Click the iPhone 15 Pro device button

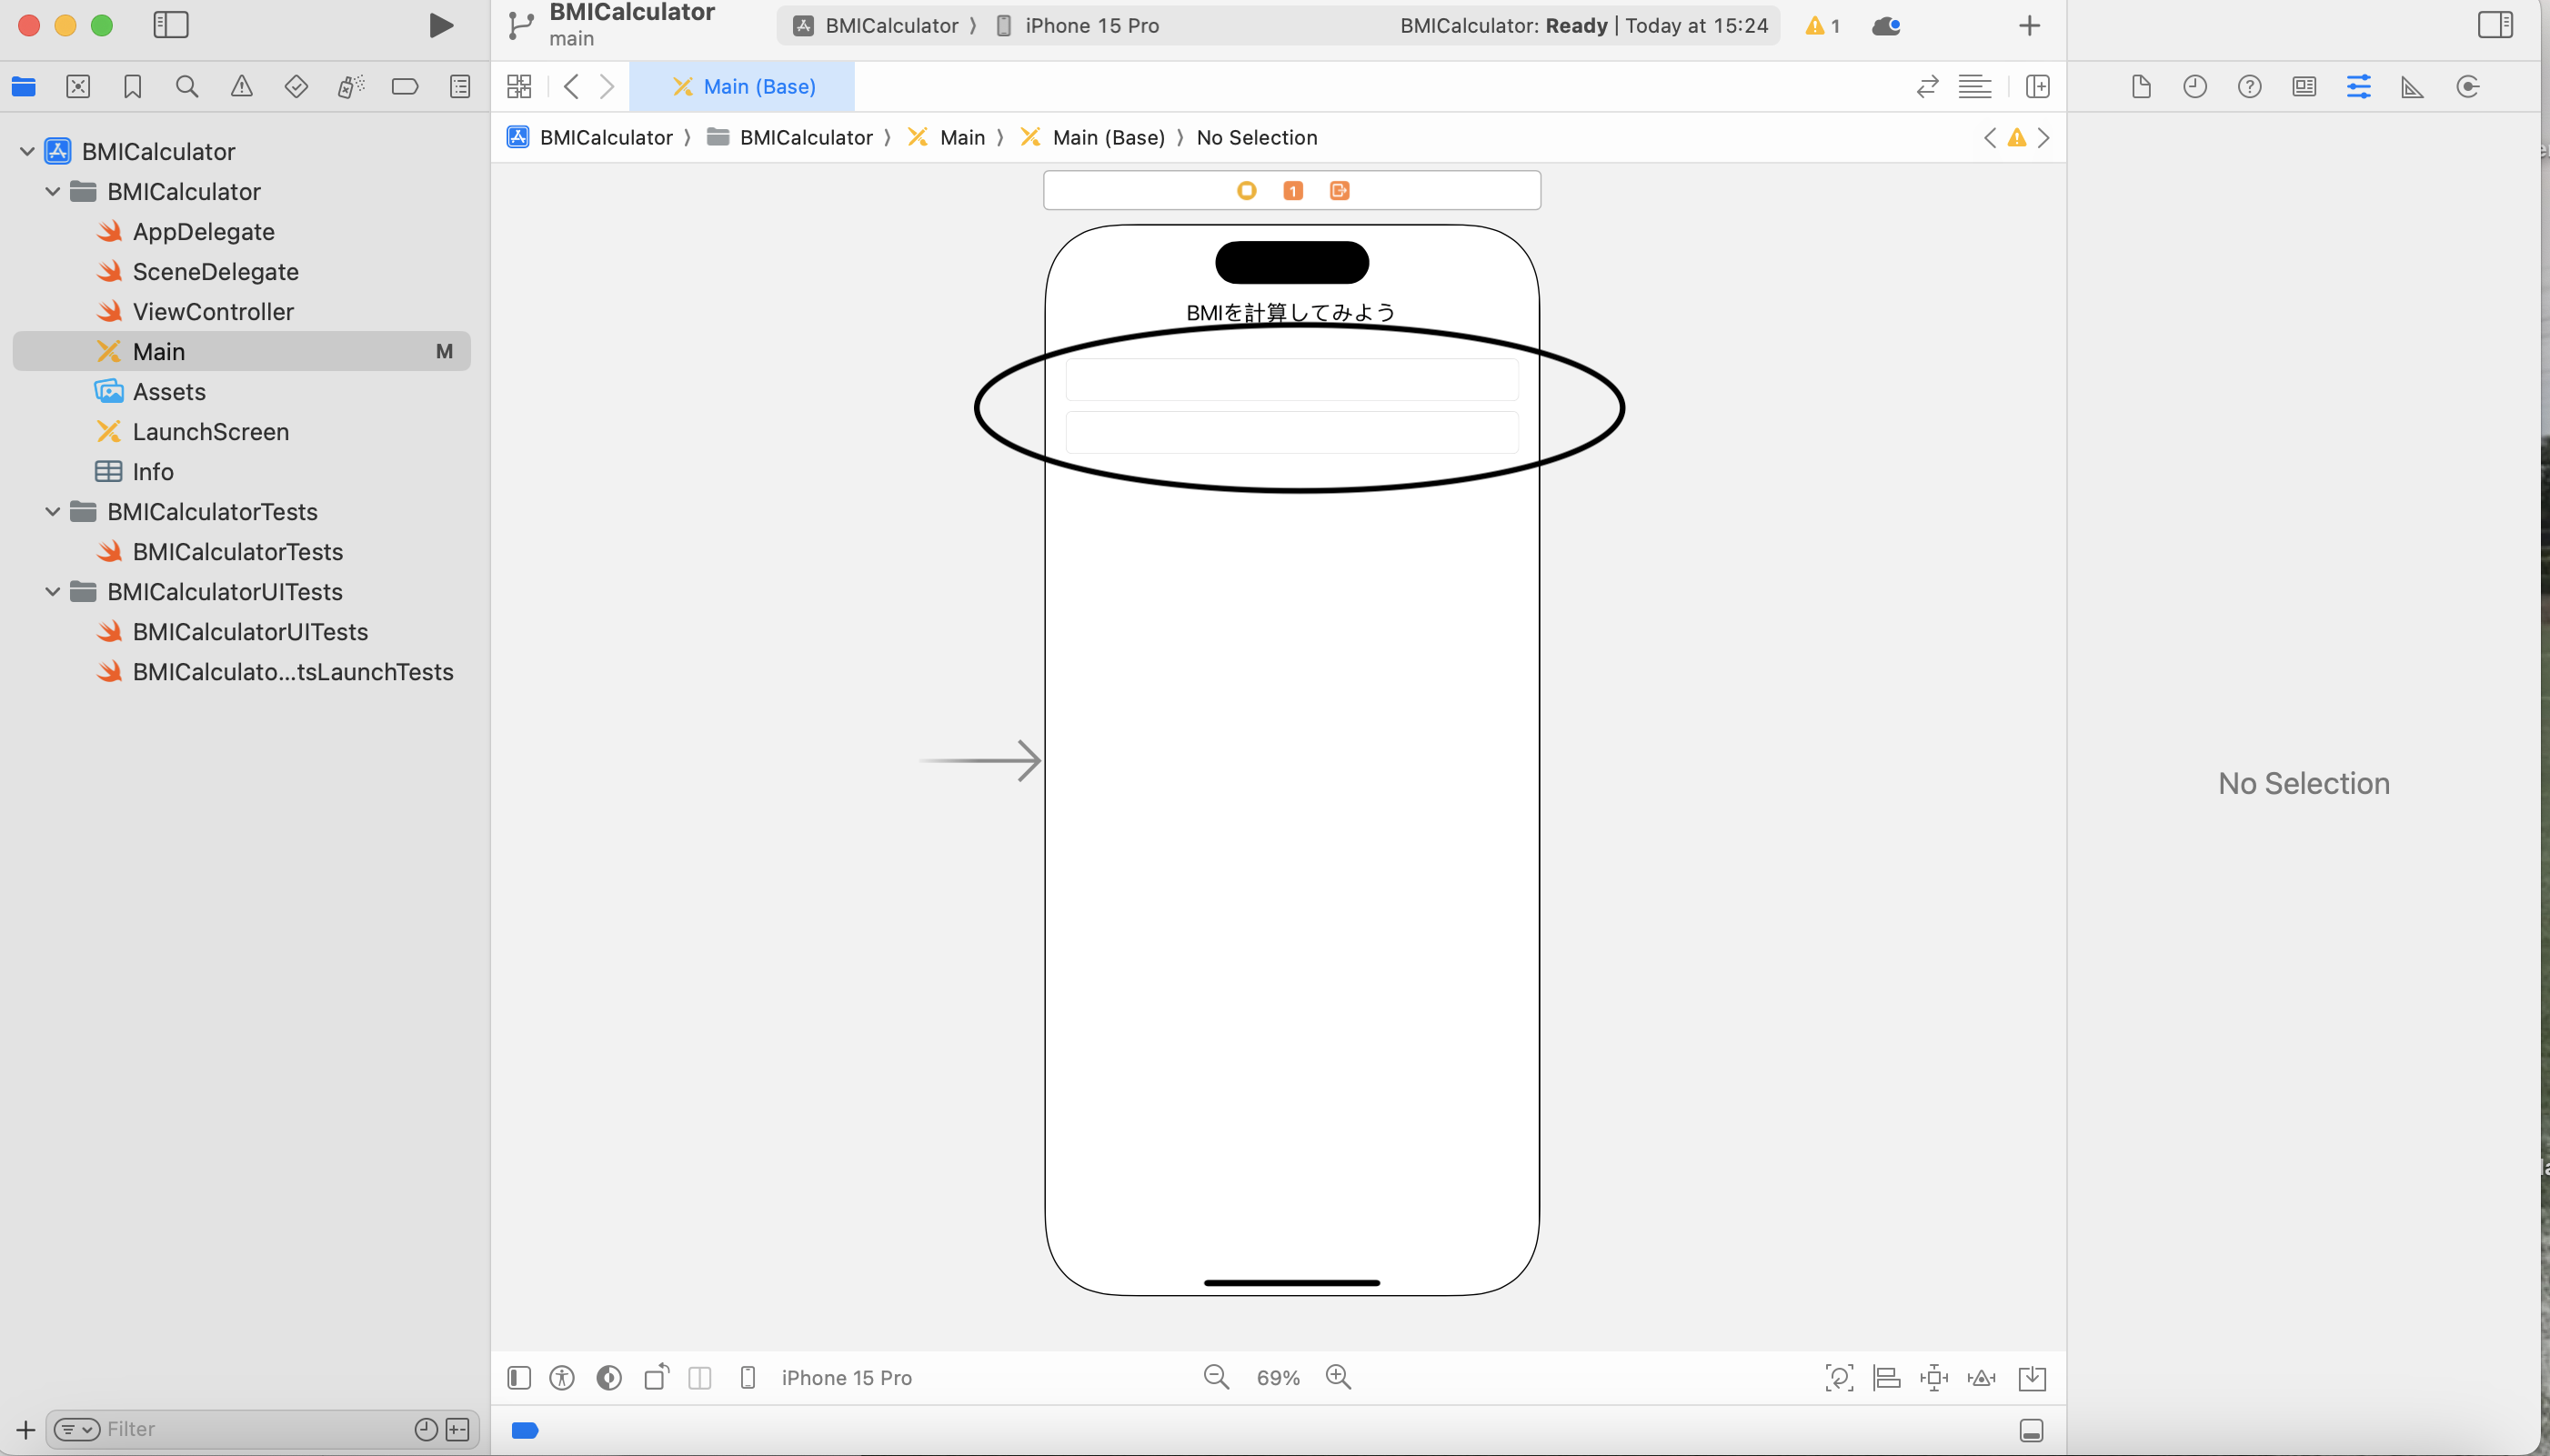845,1377
